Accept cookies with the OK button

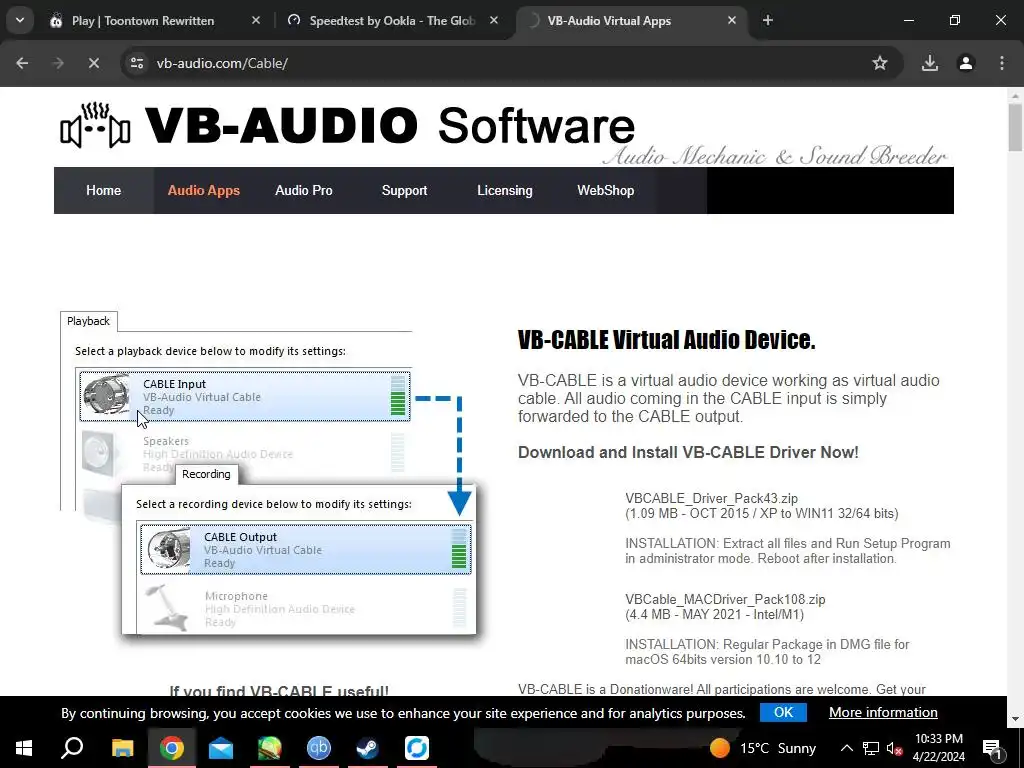[x=783, y=712]
